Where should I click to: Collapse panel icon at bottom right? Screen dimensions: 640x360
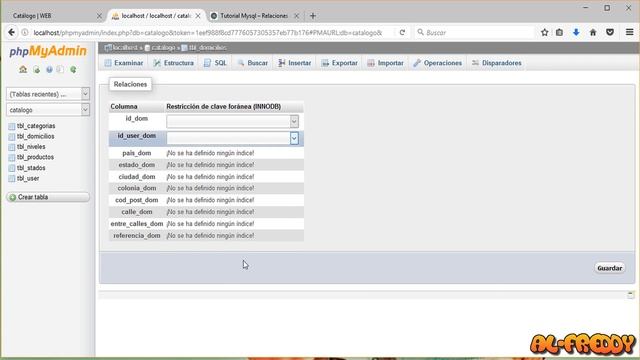(x=630, y=294)
